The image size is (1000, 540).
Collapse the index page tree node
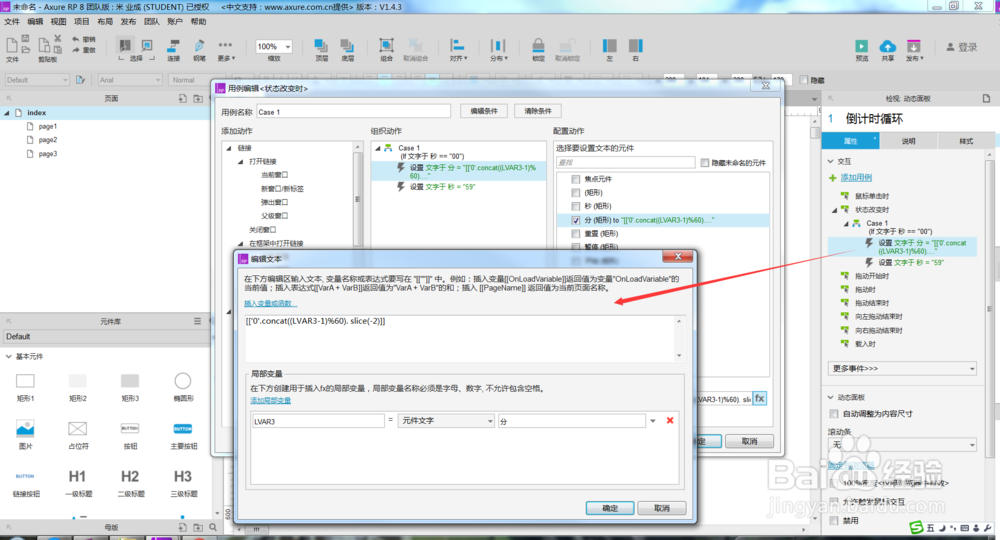pyautogui.click(x=7, y=113)
